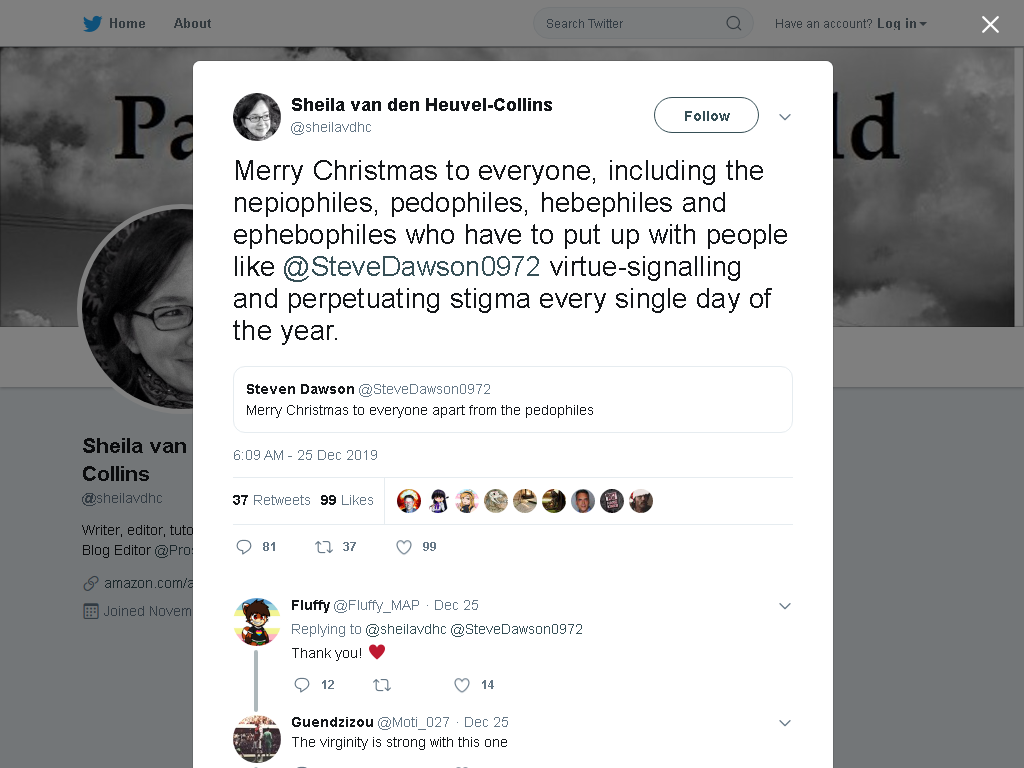1024x768 pixels.
Task: Like the main tweet with heart icon
Action: 404,547
